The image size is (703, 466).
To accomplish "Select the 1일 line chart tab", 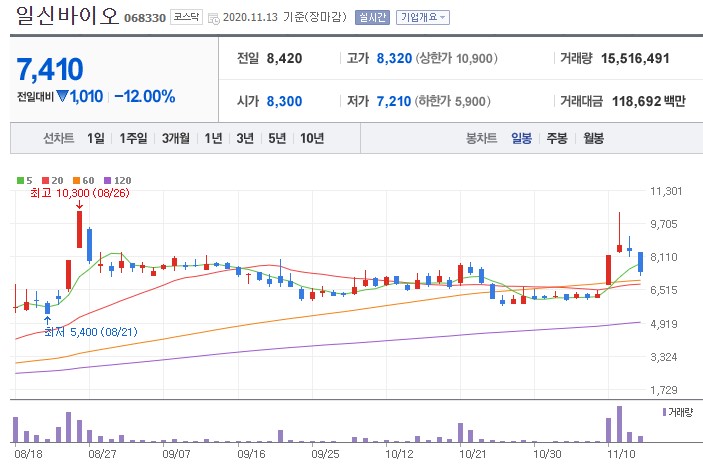I will [x=95, y=138].
